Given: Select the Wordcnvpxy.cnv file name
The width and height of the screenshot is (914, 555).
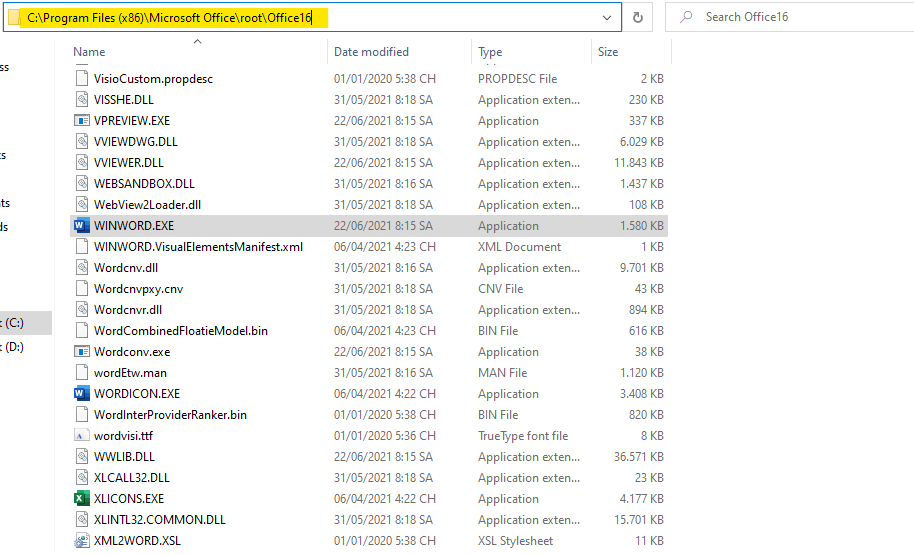Looking at the screenshot, I should tap(138, 289).
